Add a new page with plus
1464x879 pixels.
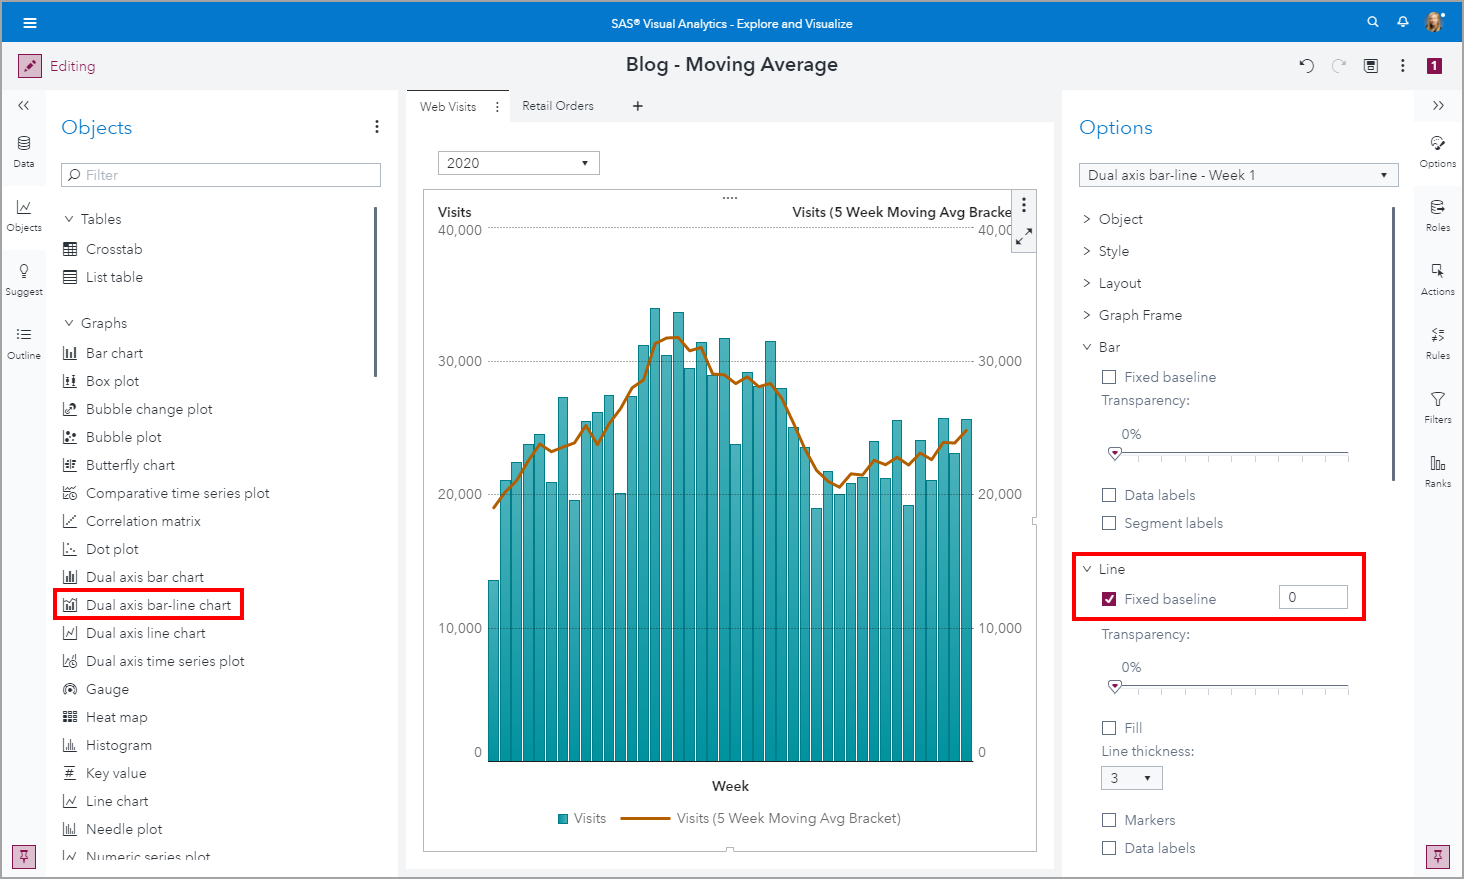click(x=638, y=106)
